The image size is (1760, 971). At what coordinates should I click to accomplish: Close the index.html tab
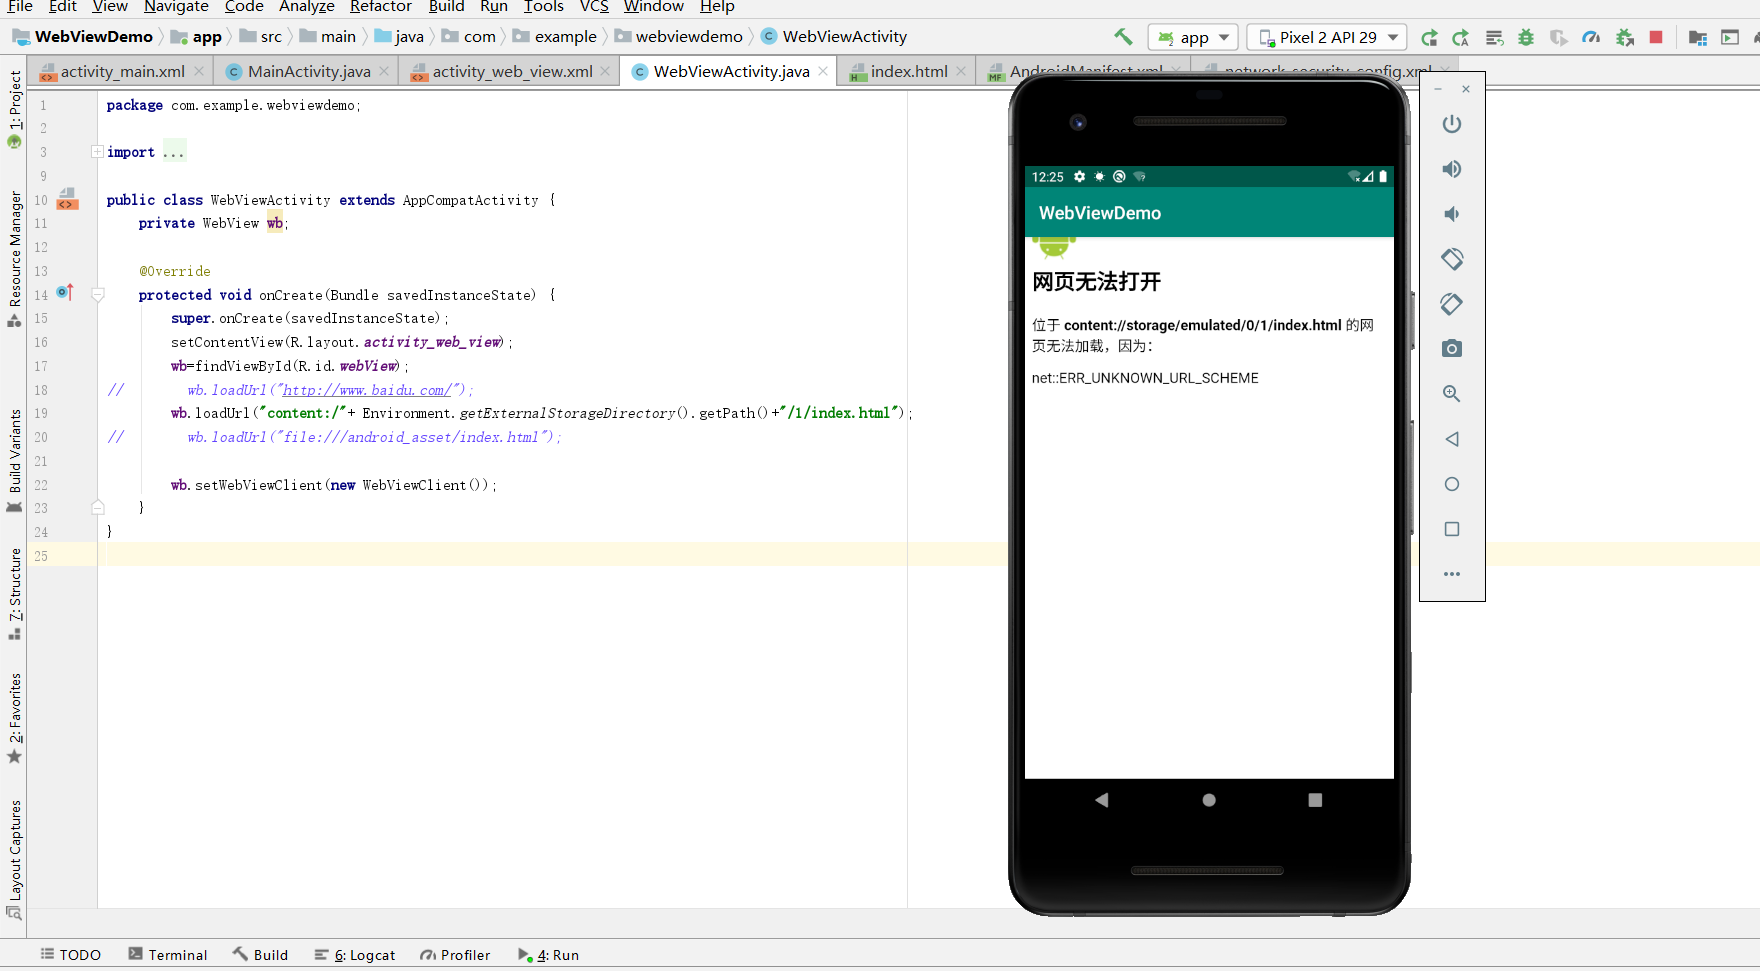pyautogui.click(x=962, y=72)
